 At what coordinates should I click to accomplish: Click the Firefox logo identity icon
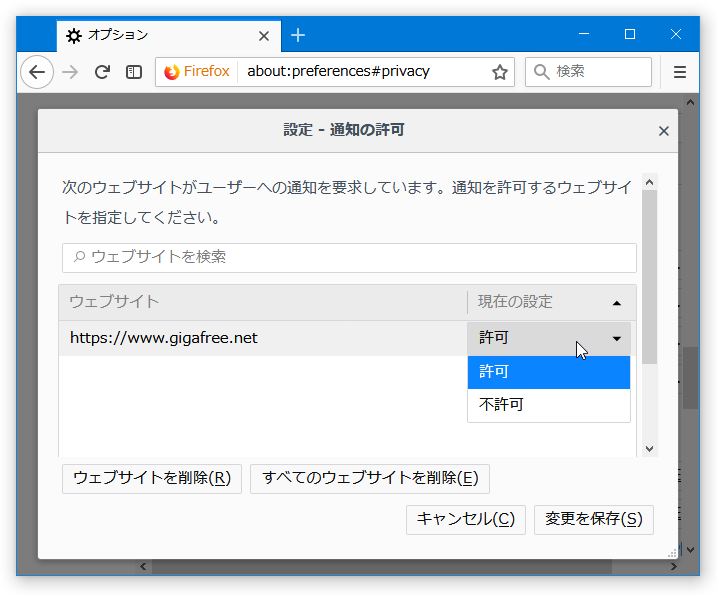pyautogui.click(x=172, y=72)
